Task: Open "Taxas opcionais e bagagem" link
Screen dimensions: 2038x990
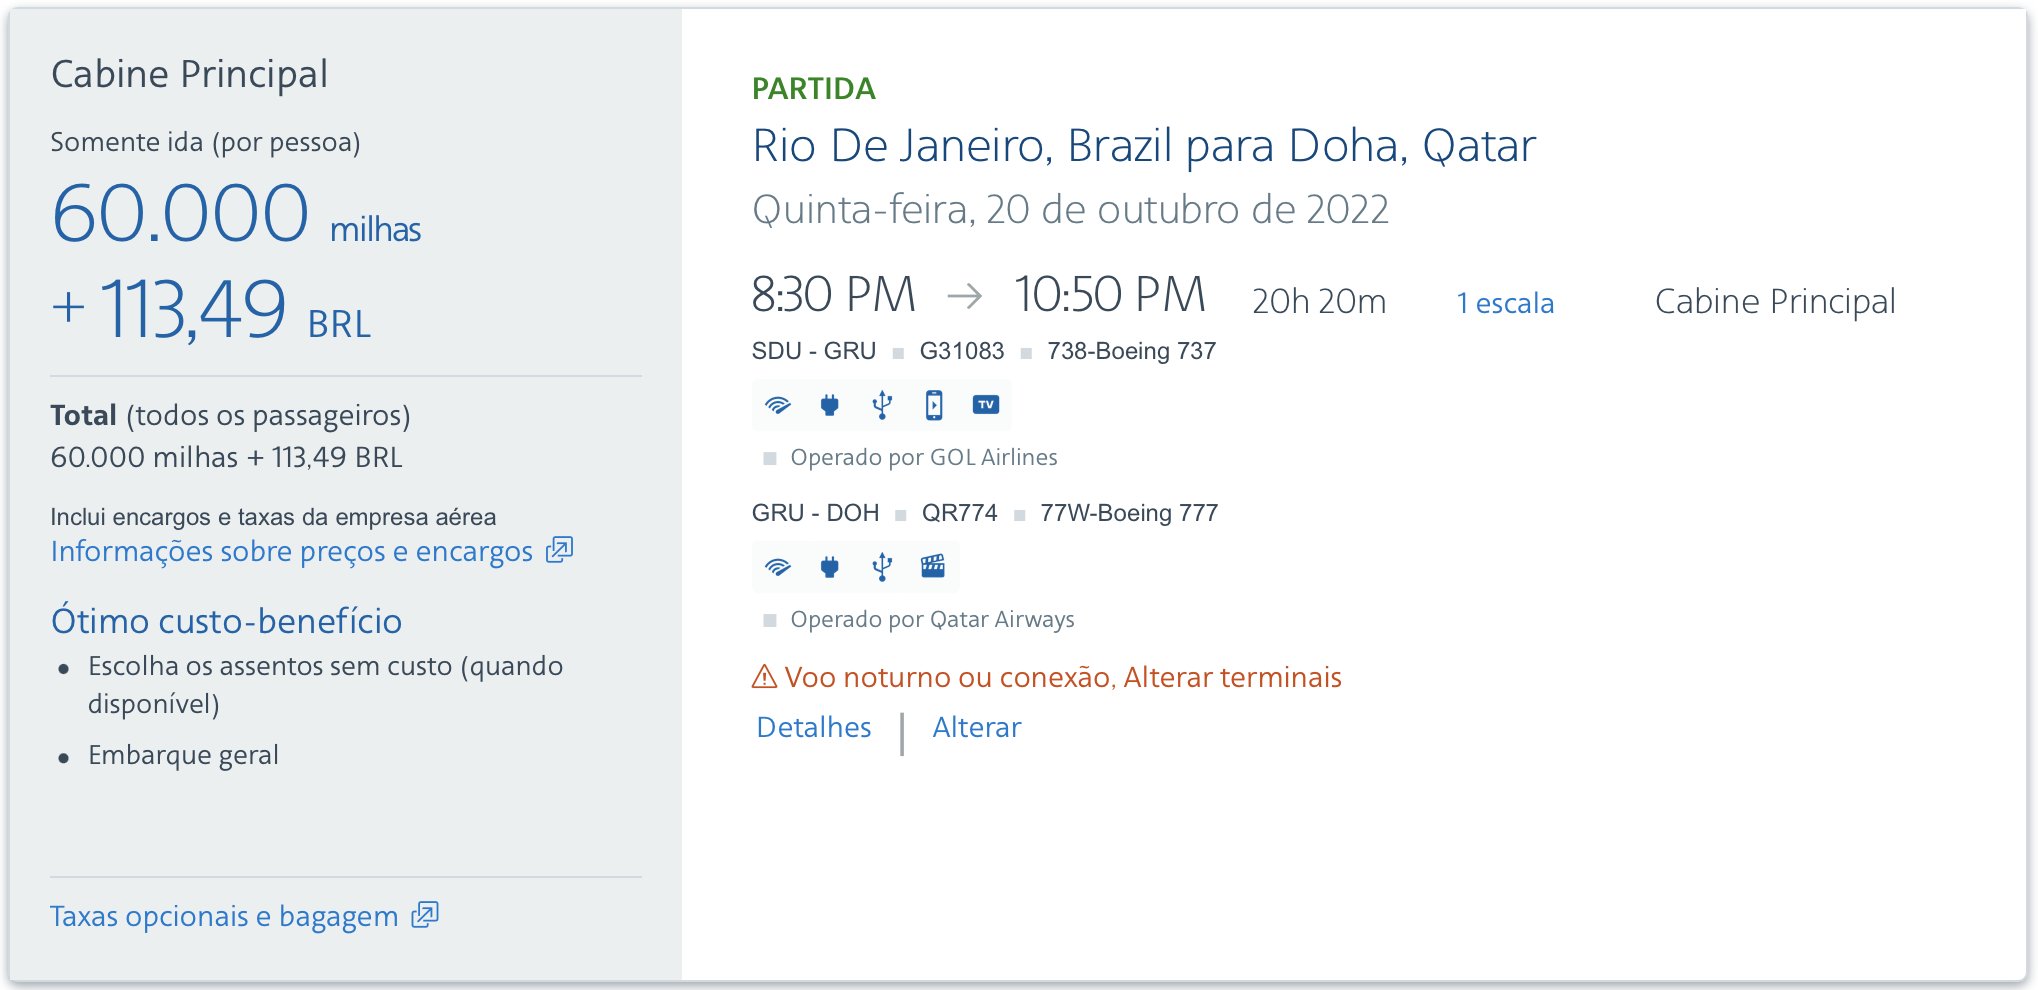Action: [x=224, y=916]
